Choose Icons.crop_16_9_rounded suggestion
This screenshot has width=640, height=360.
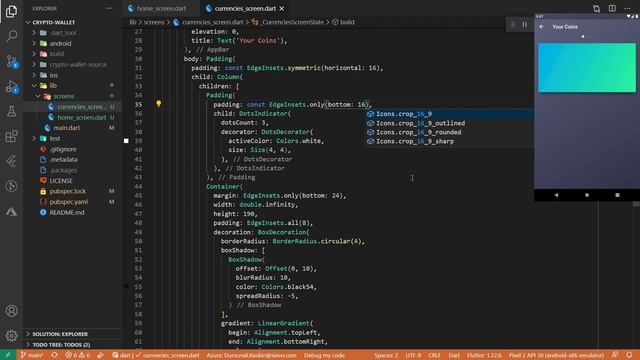tap(449, 132)
